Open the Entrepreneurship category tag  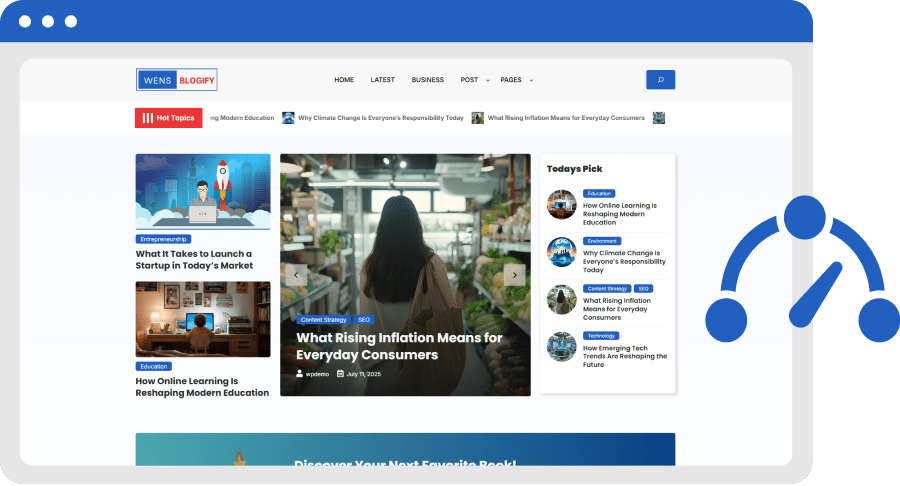(x=163, y=239)
